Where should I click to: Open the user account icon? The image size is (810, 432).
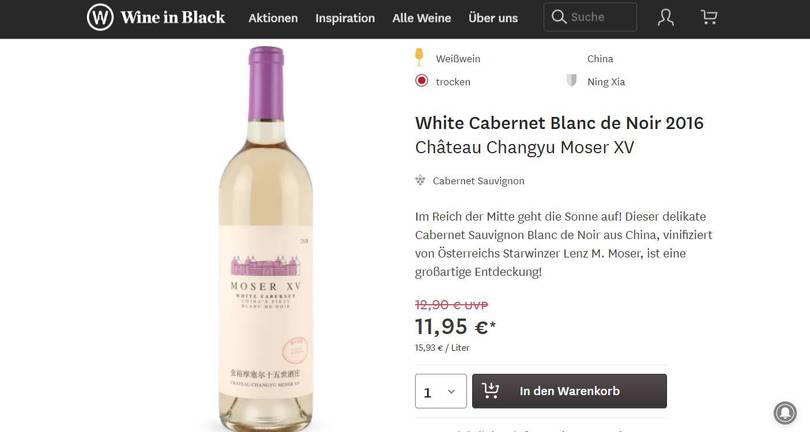tap(666, 17)
